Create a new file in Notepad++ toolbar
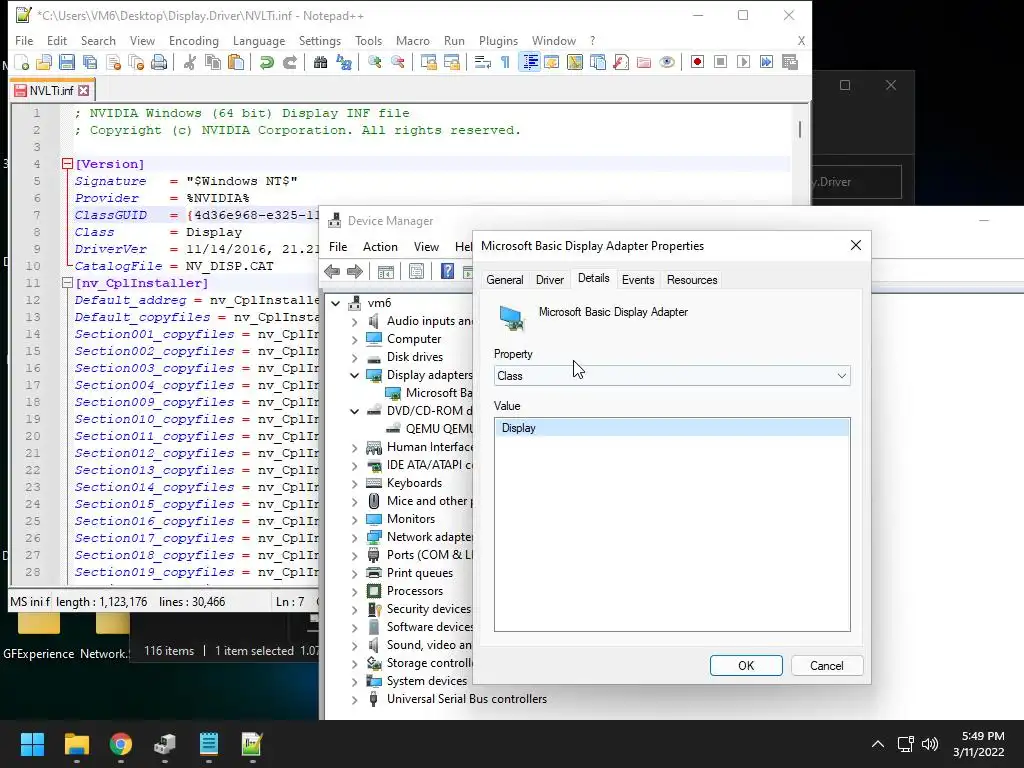This screenshot has width=1024, height=768. click(22, 62)
